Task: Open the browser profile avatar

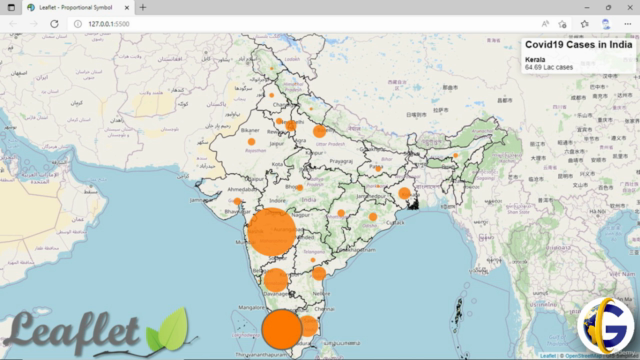Action: pyautogui.click(x=606, y=24)
